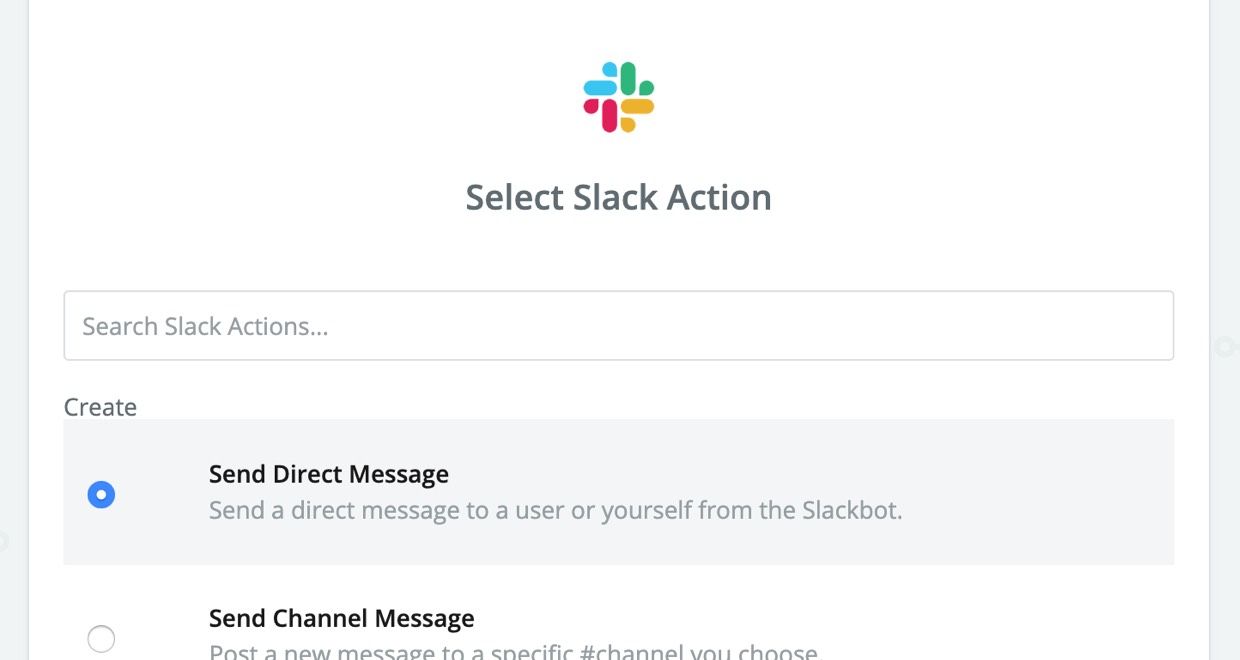This screenshot has height=660, width=1240.
Task: Choose the Send Channel Message title
Action: (342, 618)
